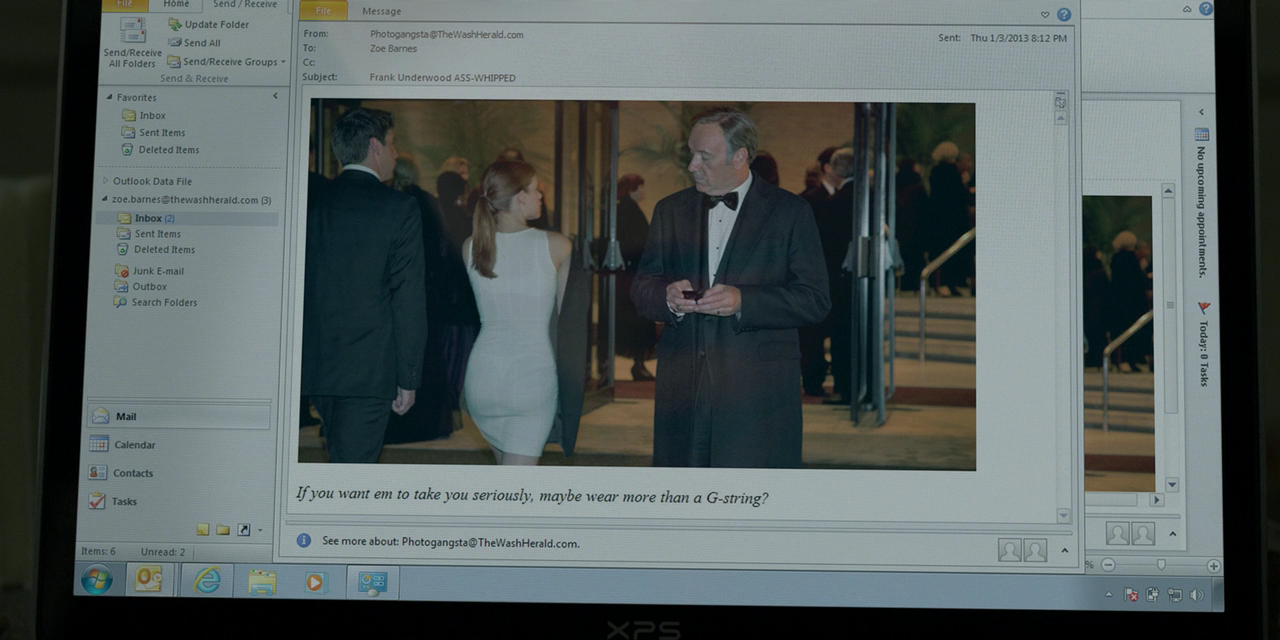Click the Send/Receive All Folders icon

tap(132, 32)
